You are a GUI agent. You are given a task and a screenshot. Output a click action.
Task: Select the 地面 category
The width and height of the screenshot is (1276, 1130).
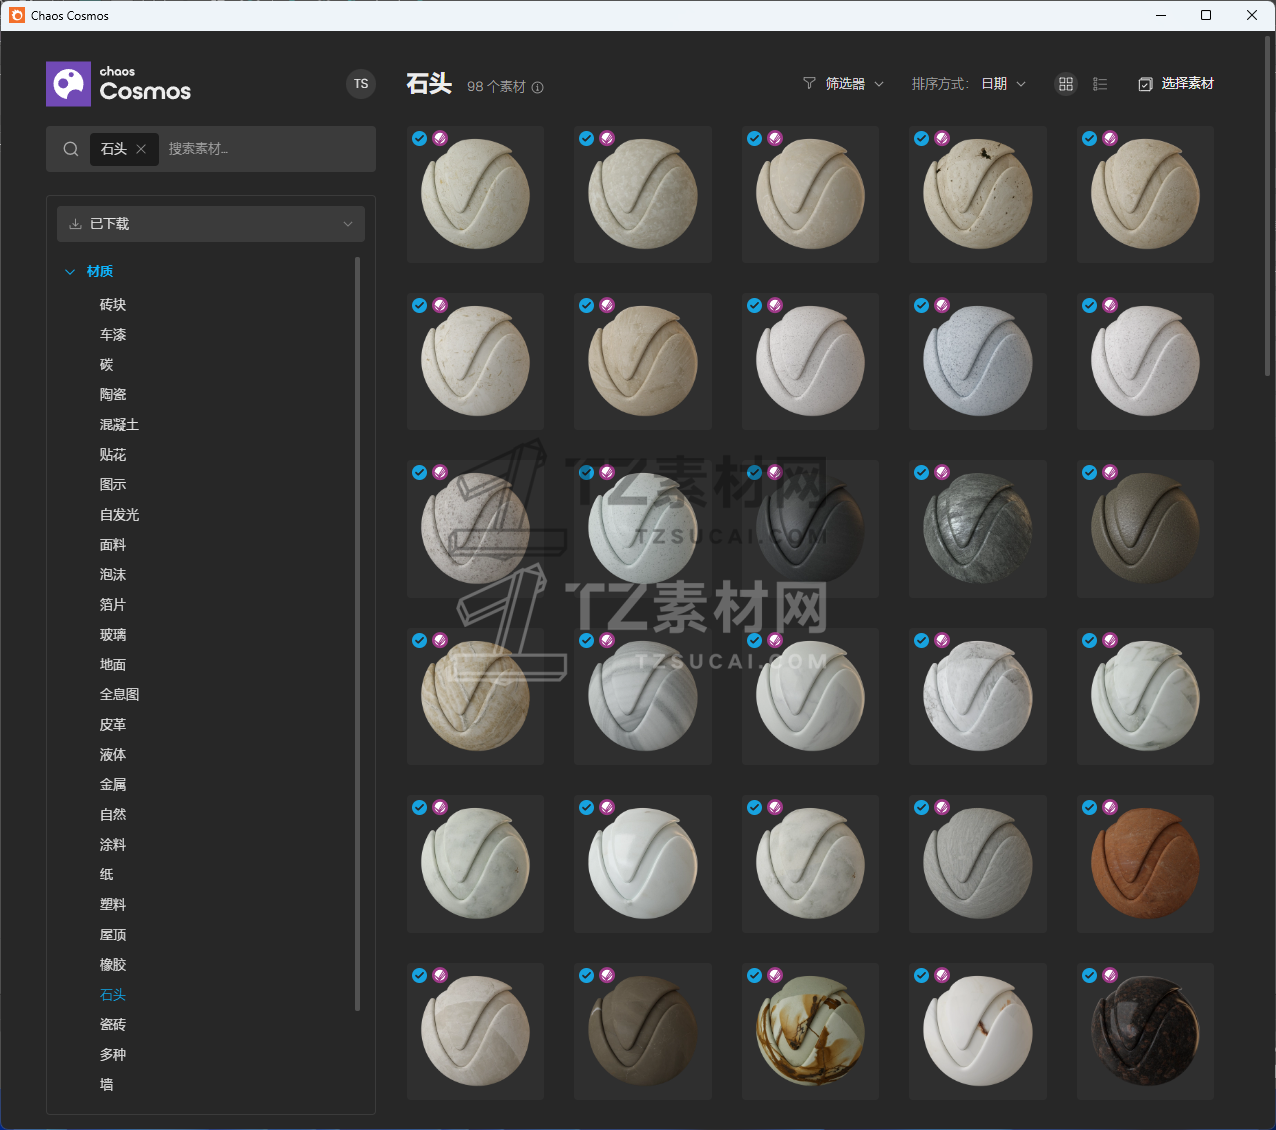[x=113, y=665]
